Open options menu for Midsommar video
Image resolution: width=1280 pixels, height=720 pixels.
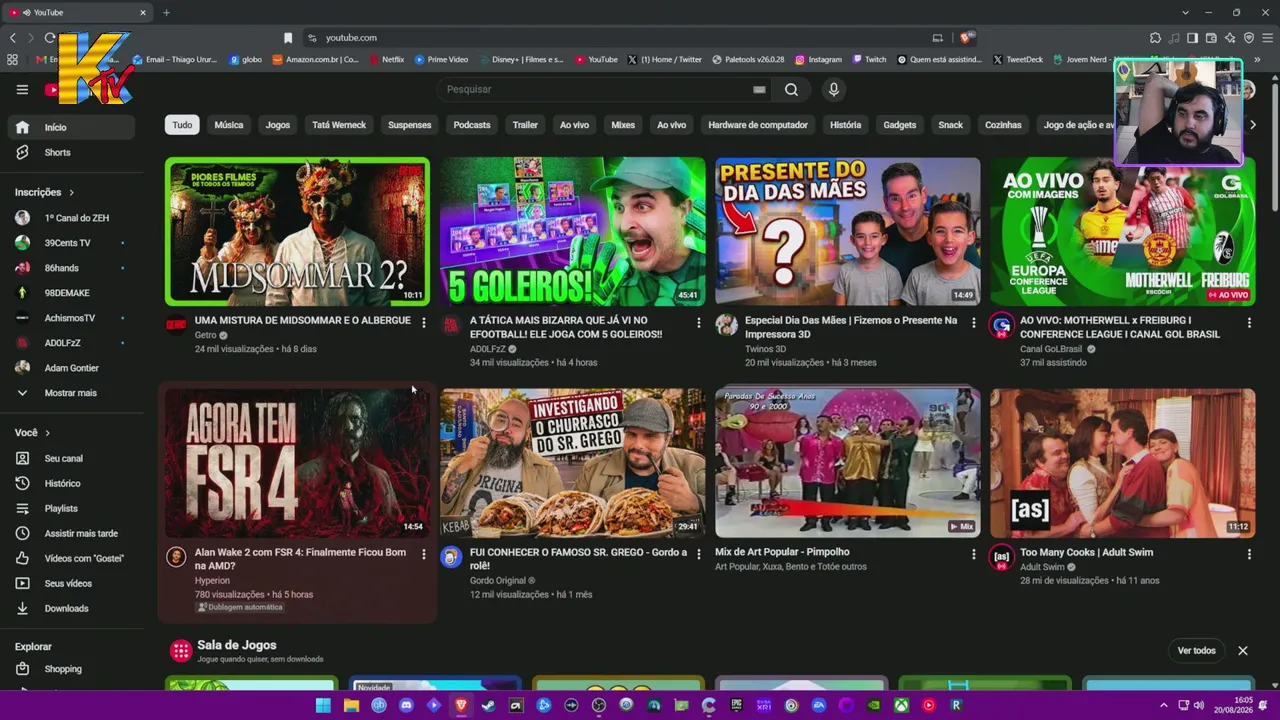click(423, 323)
